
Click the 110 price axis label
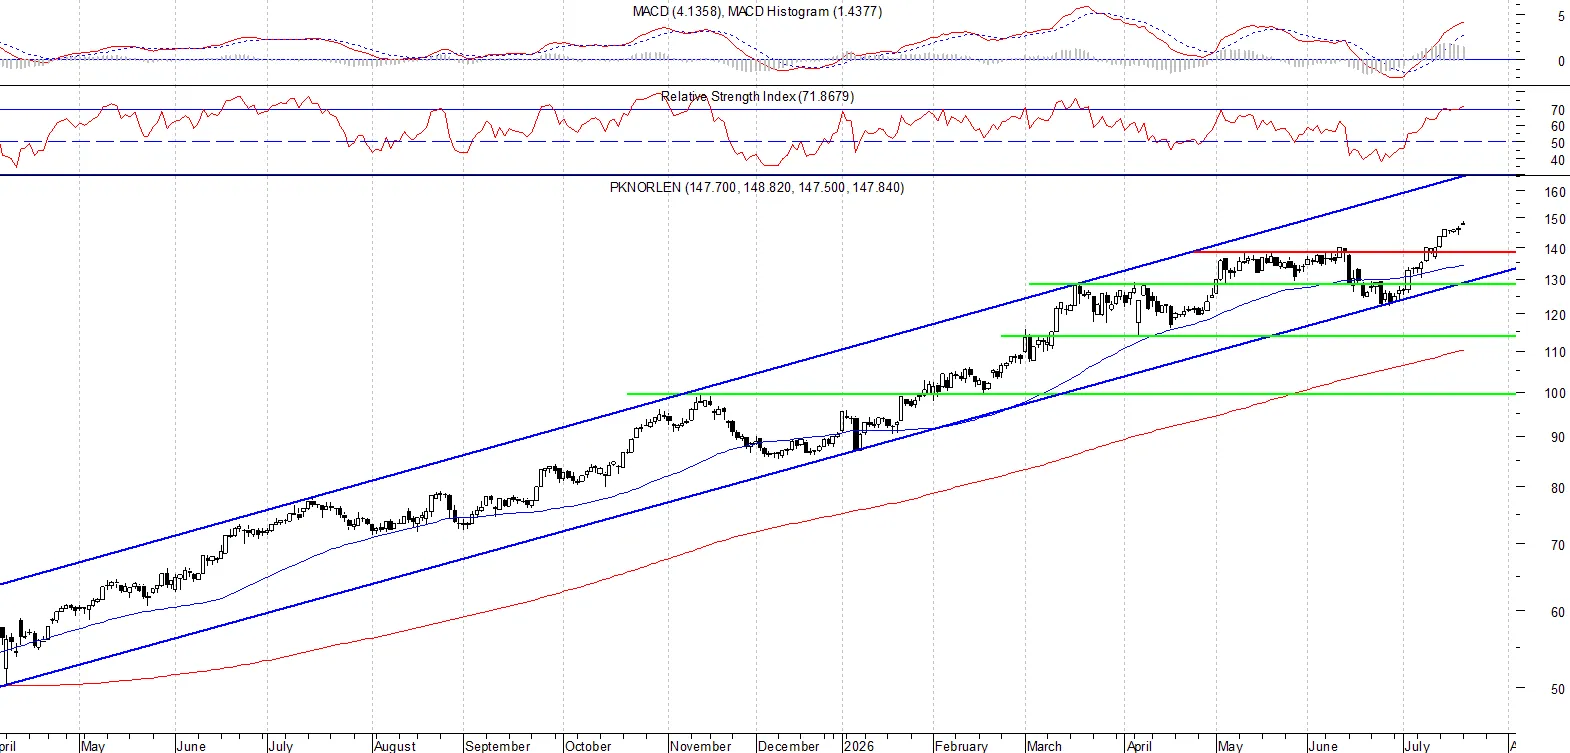1555,352
